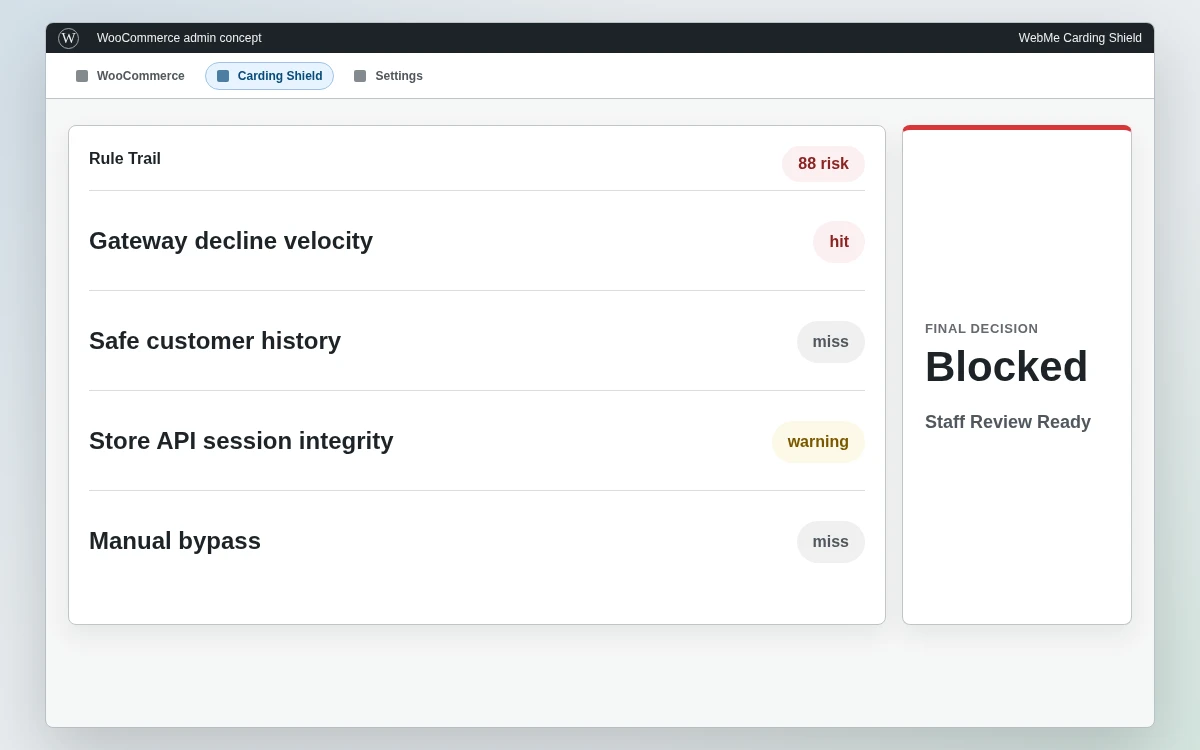Click the WooCommerce tab square icon
The height and width of the screenshot is (750, 1200).
coord(82,76)
